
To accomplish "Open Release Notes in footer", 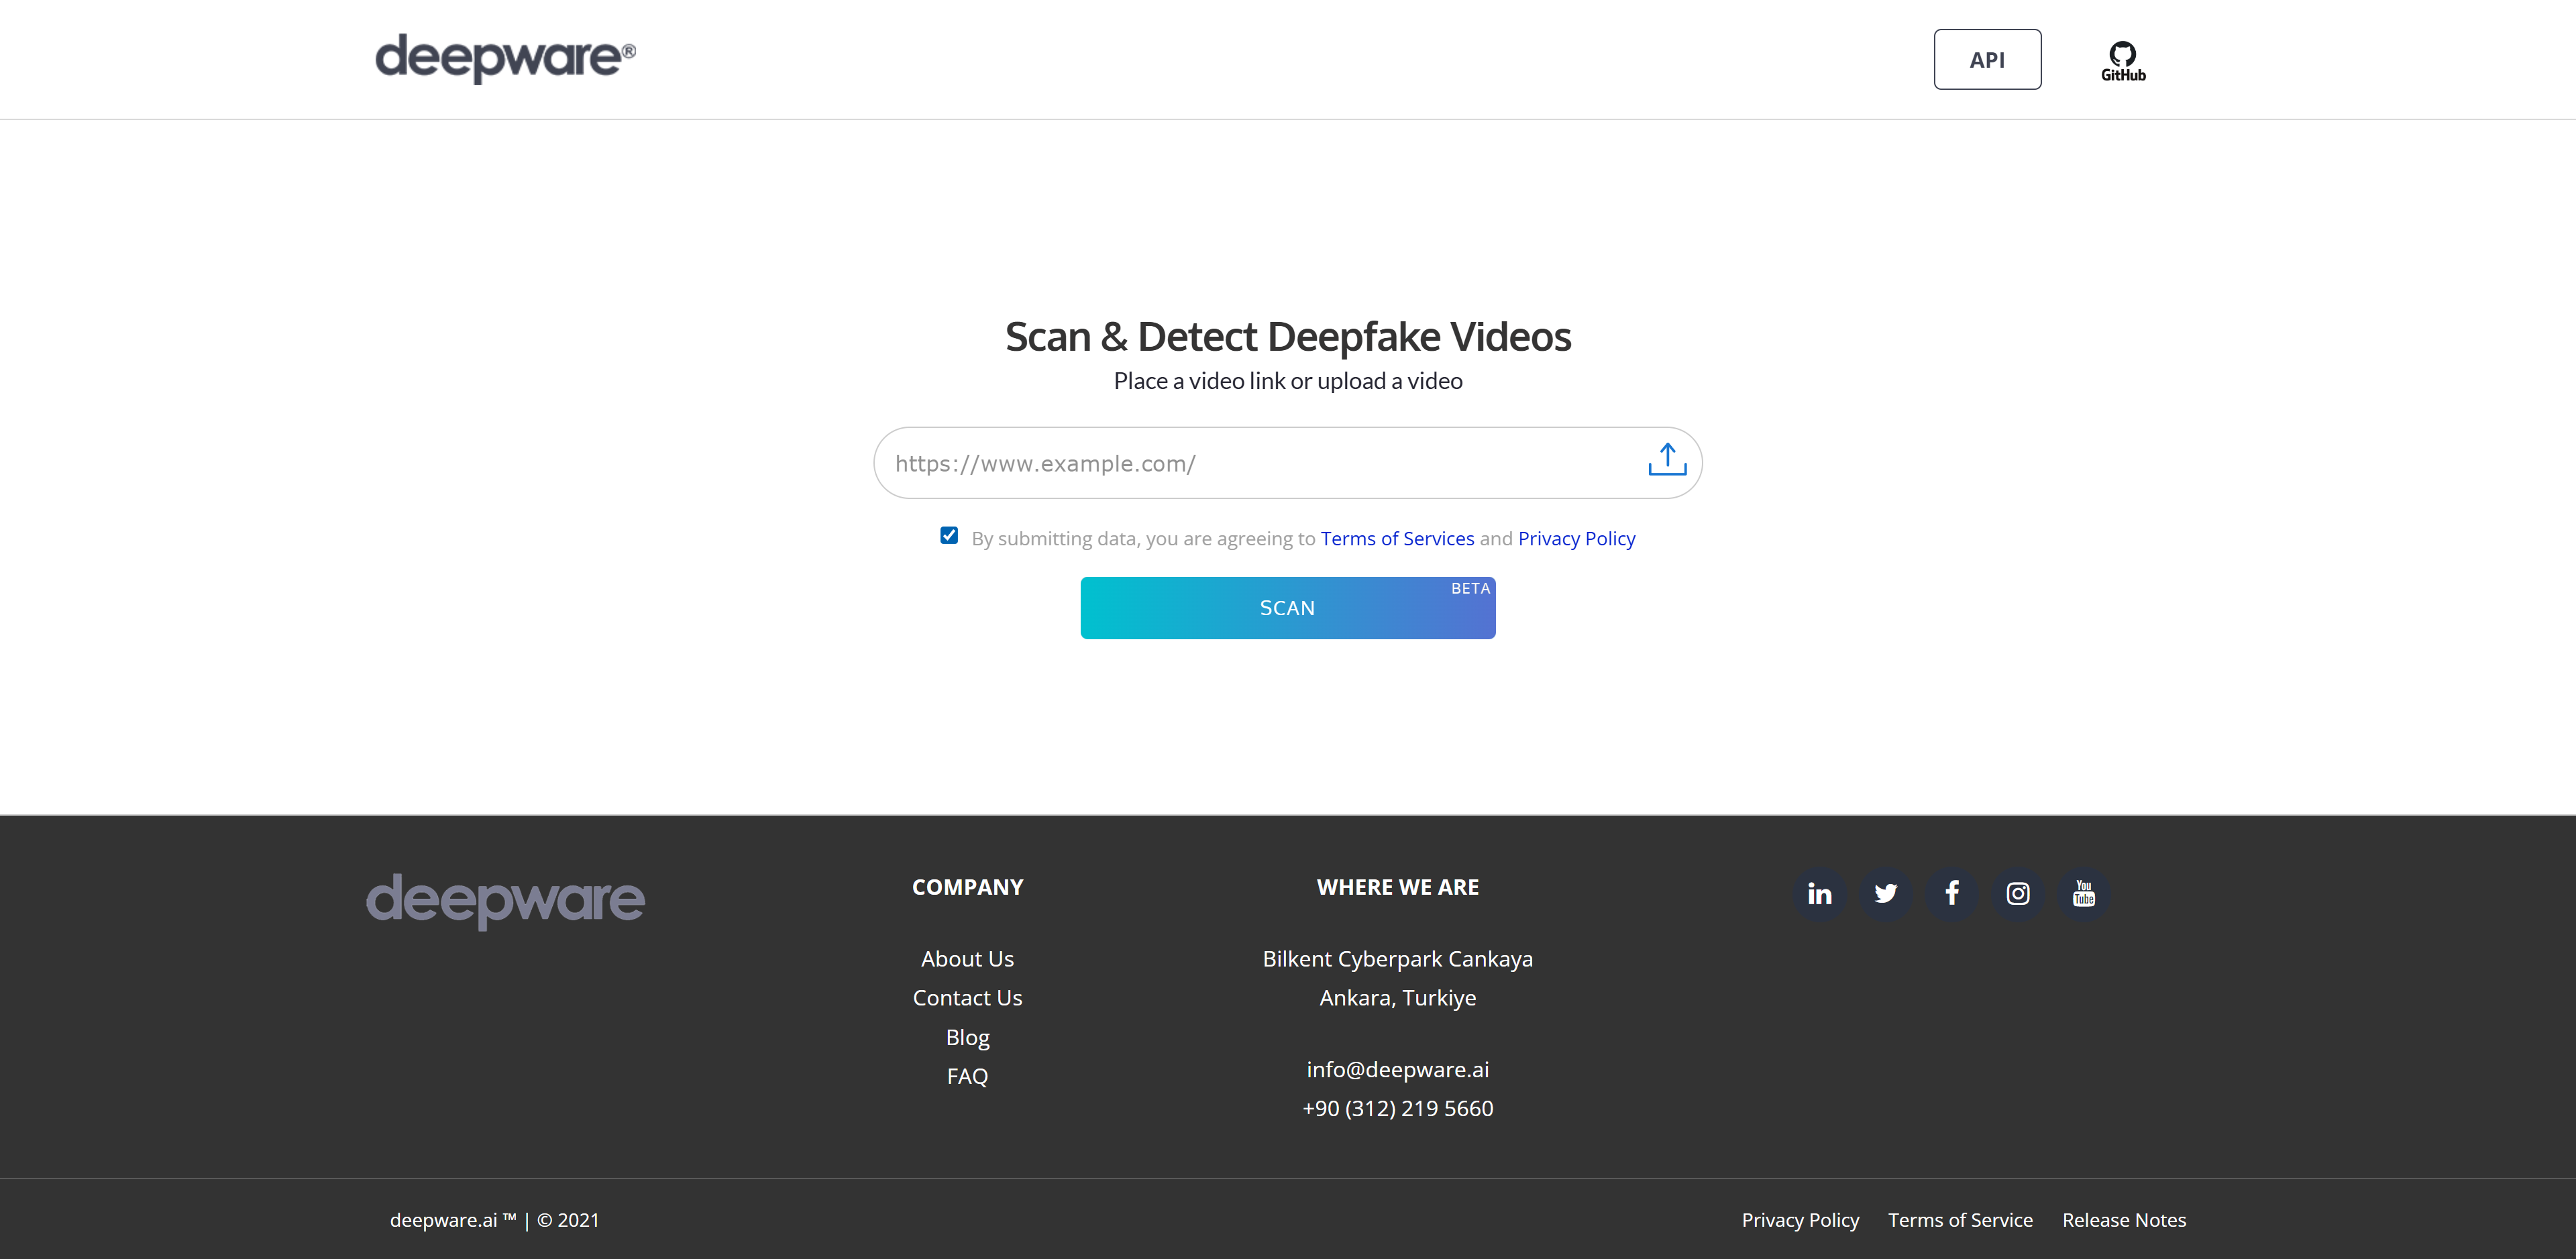I will (x=2123, y=1220).
